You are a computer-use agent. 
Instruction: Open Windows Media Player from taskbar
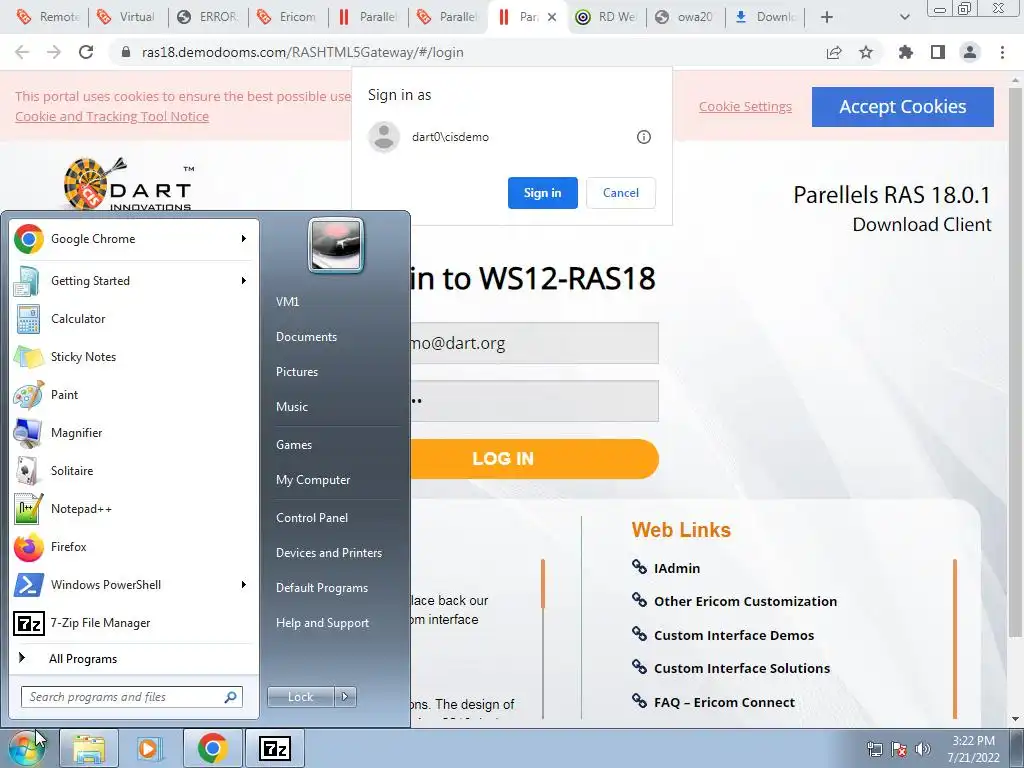pyautogui.click(x=150, y=748)
